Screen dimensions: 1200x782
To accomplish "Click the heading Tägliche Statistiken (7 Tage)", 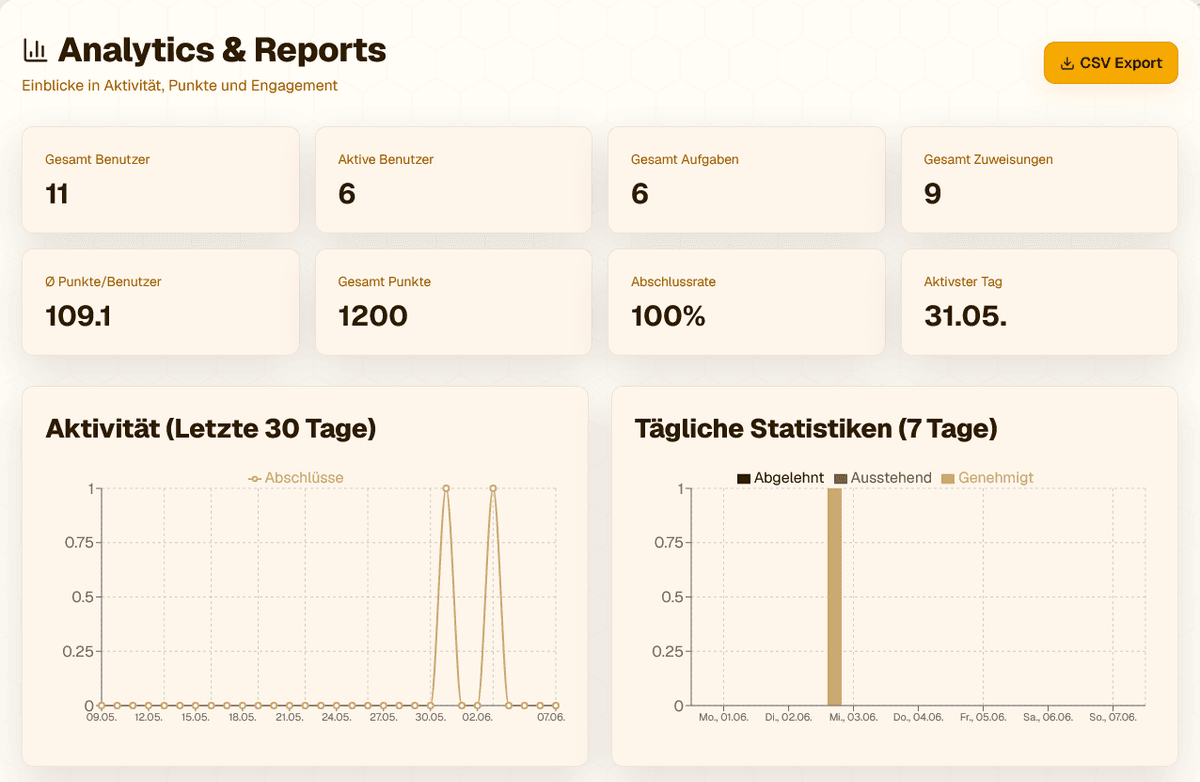I will (x=816, y=429).
